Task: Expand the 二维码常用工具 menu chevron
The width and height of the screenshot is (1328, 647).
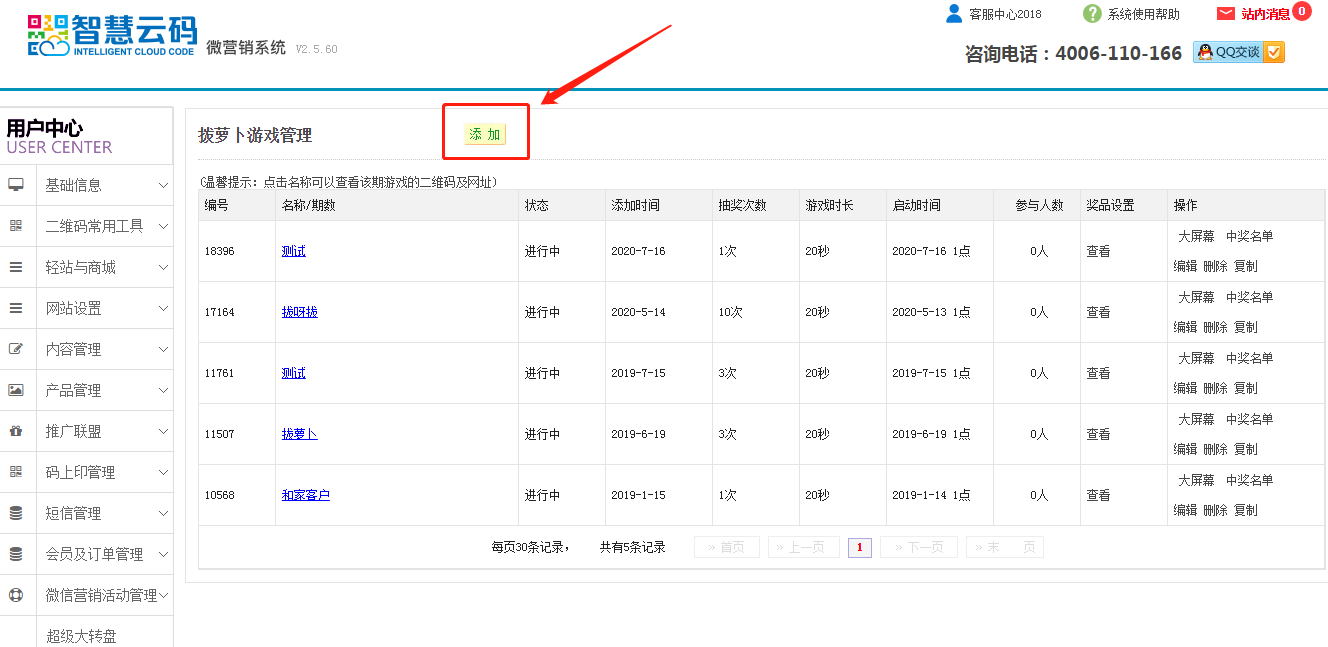Action: (x=163, y=226)
